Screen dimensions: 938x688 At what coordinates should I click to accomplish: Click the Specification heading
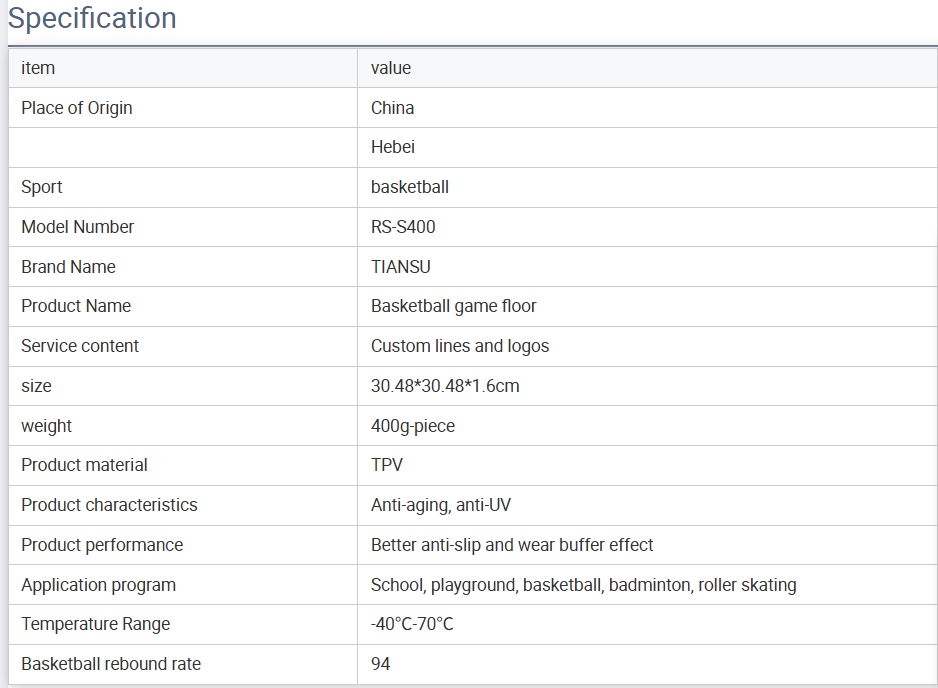tap(92, 18)
